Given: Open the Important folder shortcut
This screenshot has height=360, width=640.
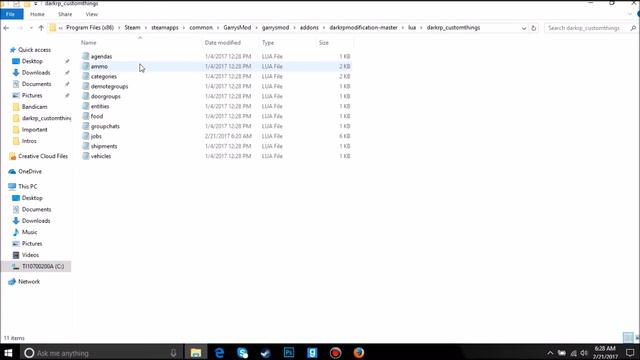Looking at the screenshot, I should click(x=34, y=130).
